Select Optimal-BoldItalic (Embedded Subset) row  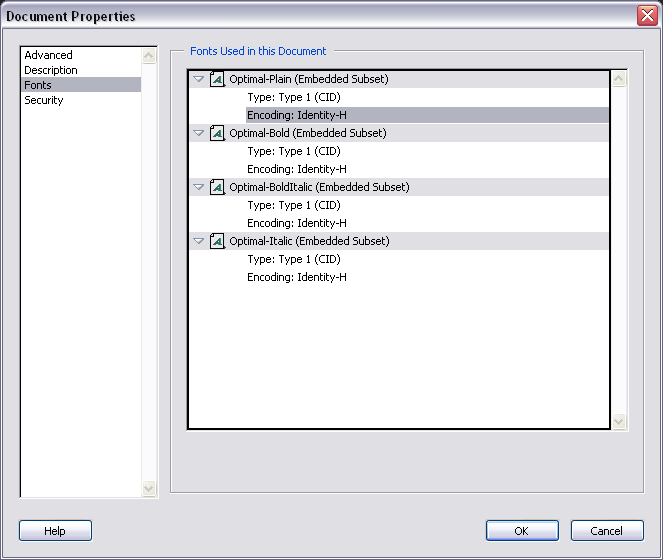pos(399,187)
